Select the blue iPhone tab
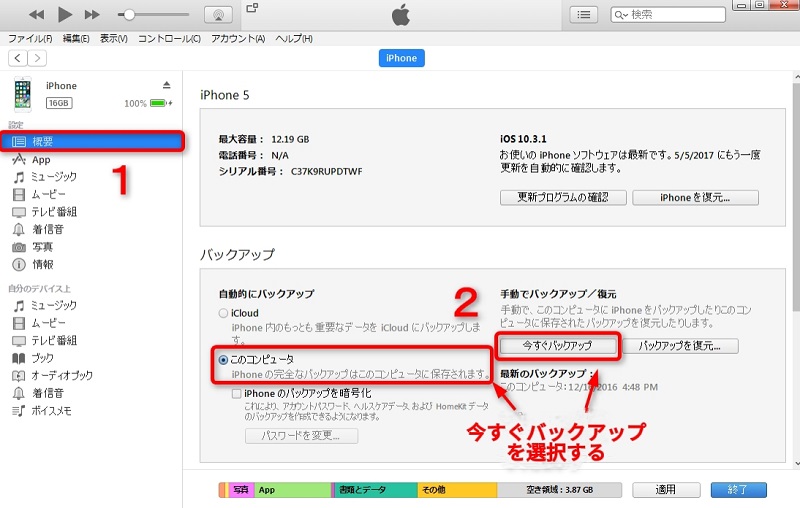 point(402,58)
